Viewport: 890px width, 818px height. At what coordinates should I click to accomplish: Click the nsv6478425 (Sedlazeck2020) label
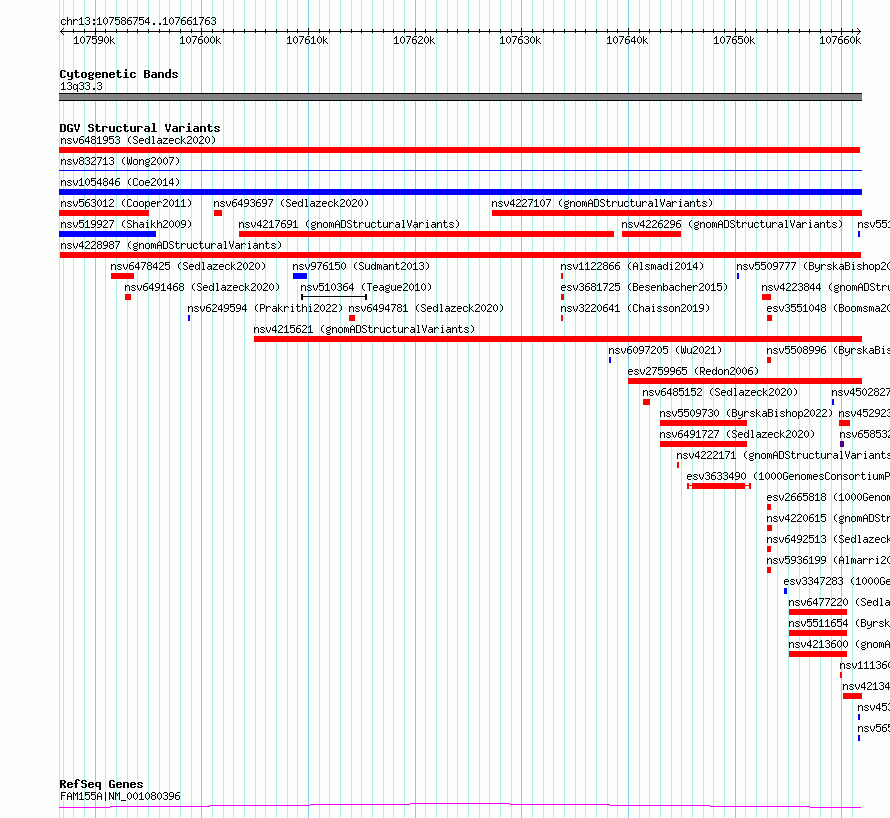click(188, 266)
